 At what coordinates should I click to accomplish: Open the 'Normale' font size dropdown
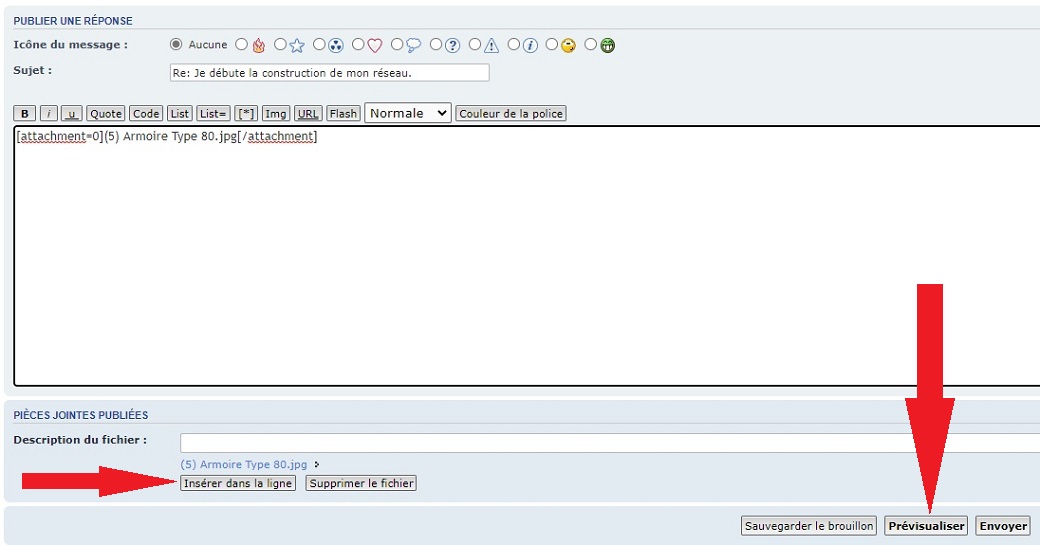click(x=408, y=114)
